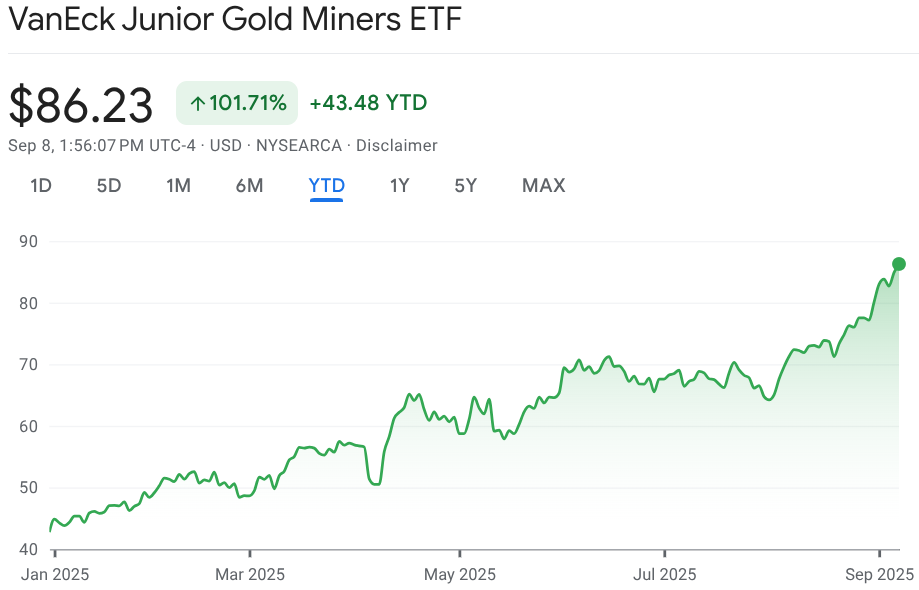Select the 1D time range tab
Image resolution: width=919 pixels, height=590 pixels.
point(41,185)
